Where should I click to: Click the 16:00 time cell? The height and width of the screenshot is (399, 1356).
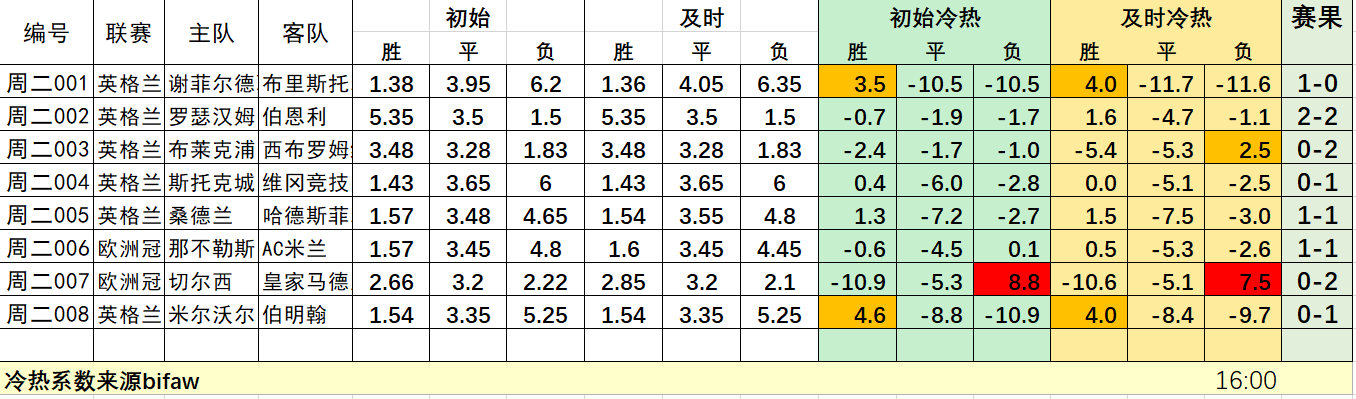1244,380
